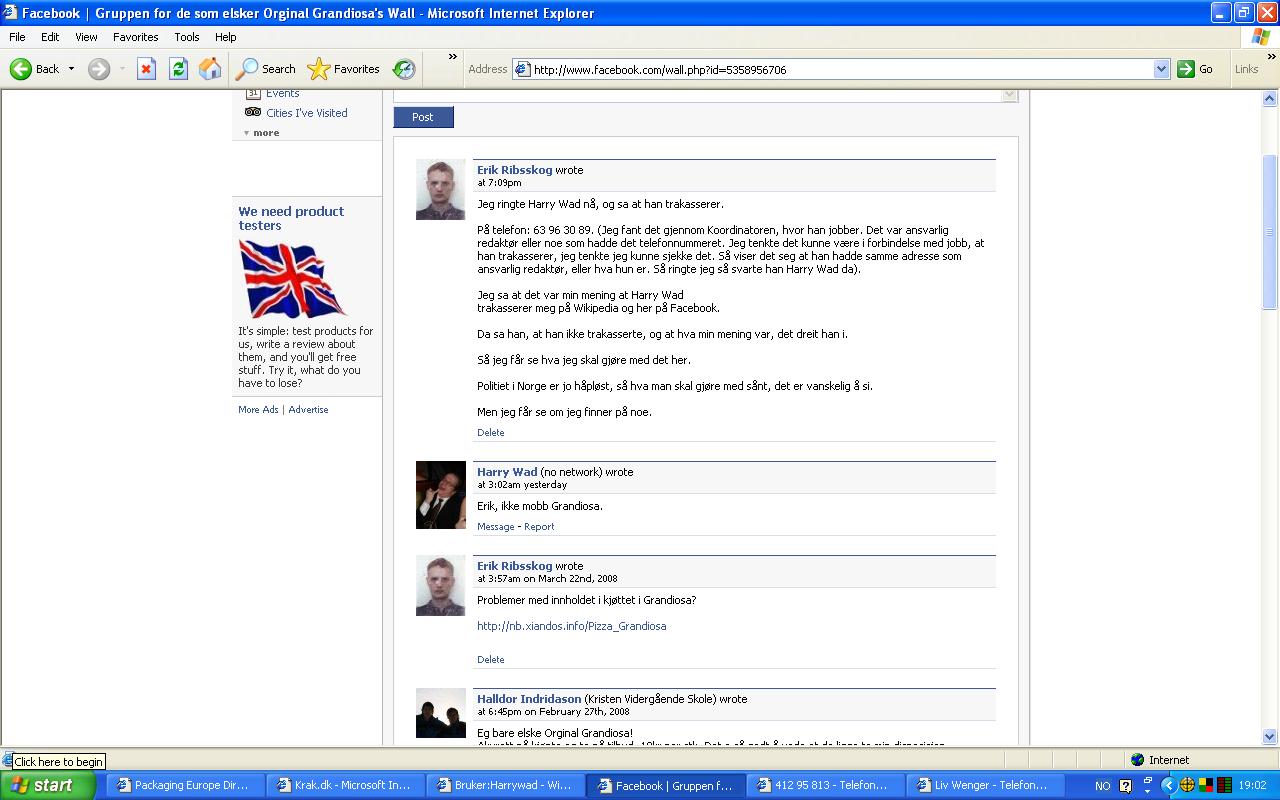
Task: Click the British flag ad image
Action: [292, 279]
